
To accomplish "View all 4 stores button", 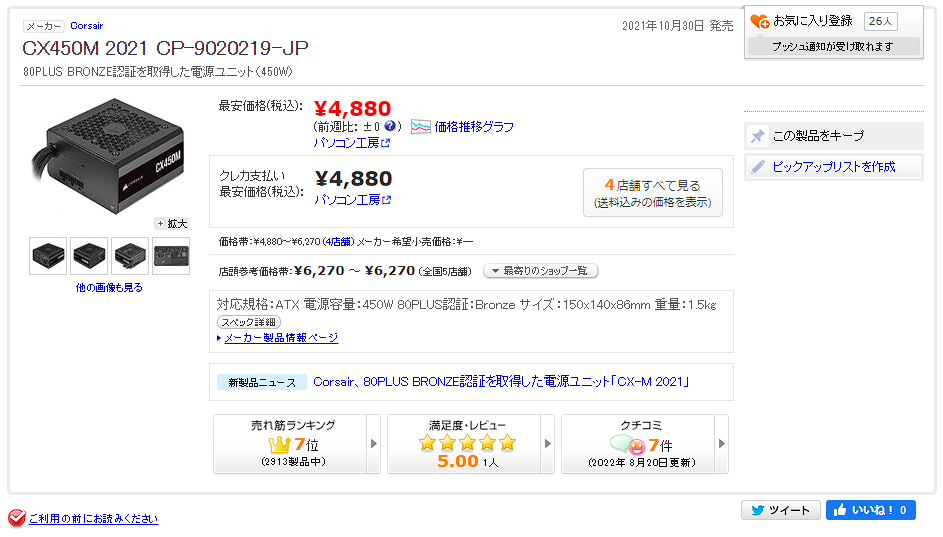I will click(x=652, y=193).
